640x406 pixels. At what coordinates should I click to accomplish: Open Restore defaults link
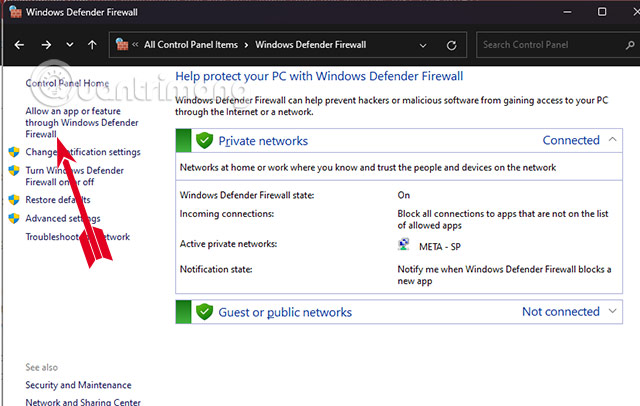[58, 200]
